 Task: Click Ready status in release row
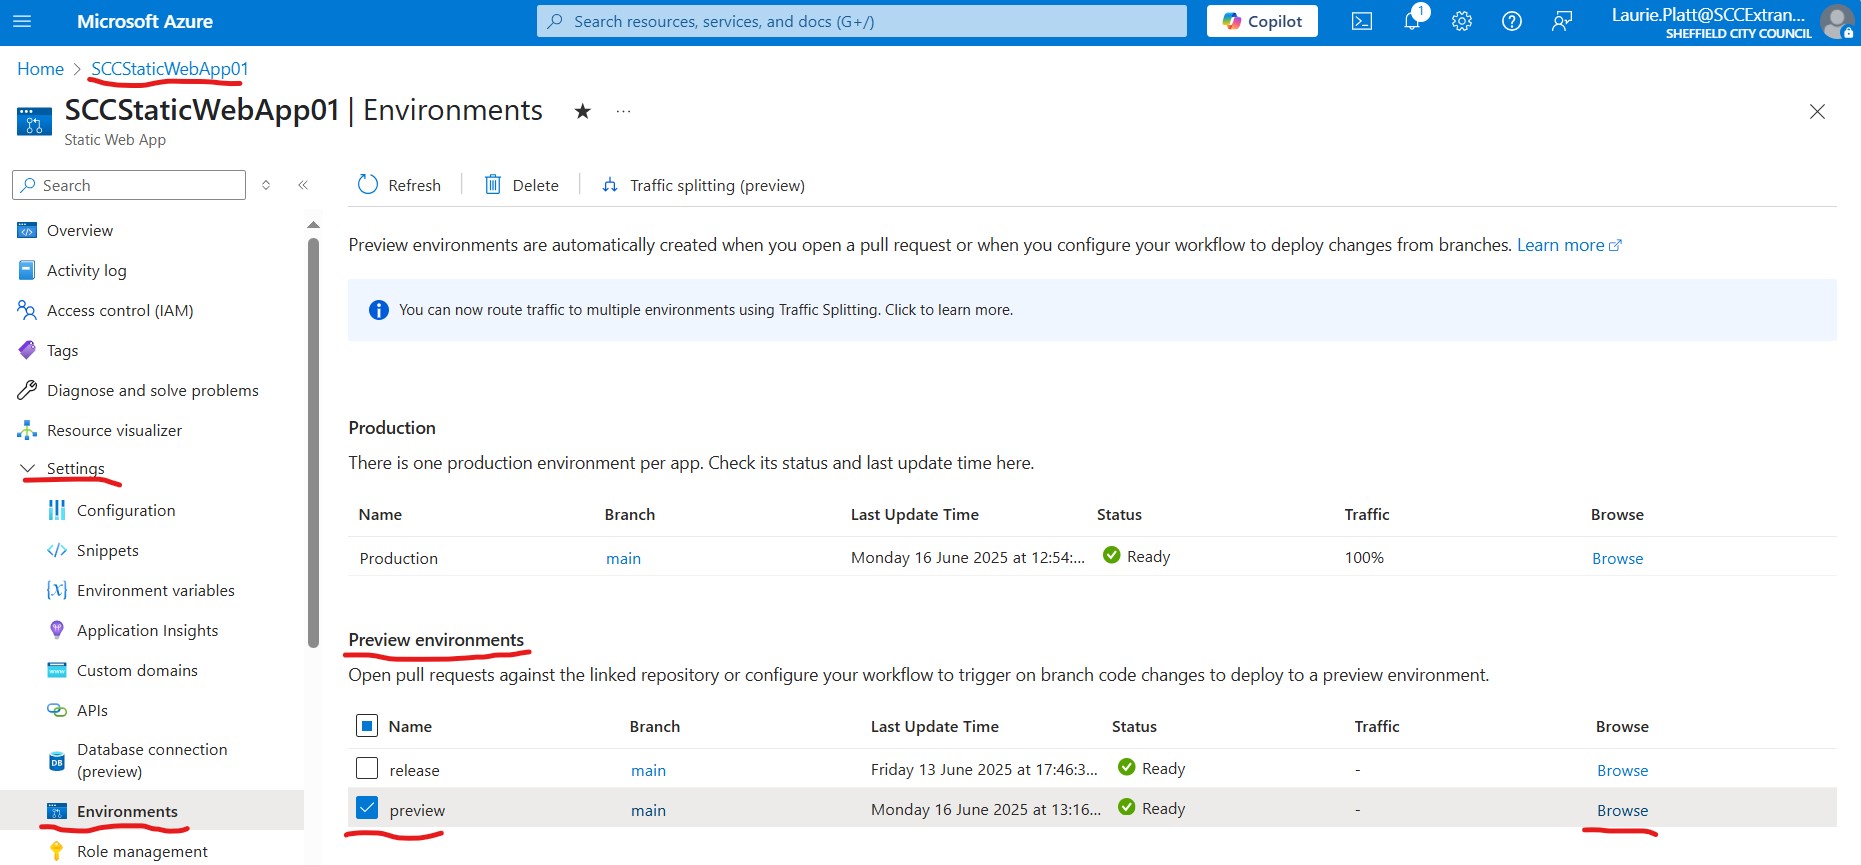[x=1163, y=768]
